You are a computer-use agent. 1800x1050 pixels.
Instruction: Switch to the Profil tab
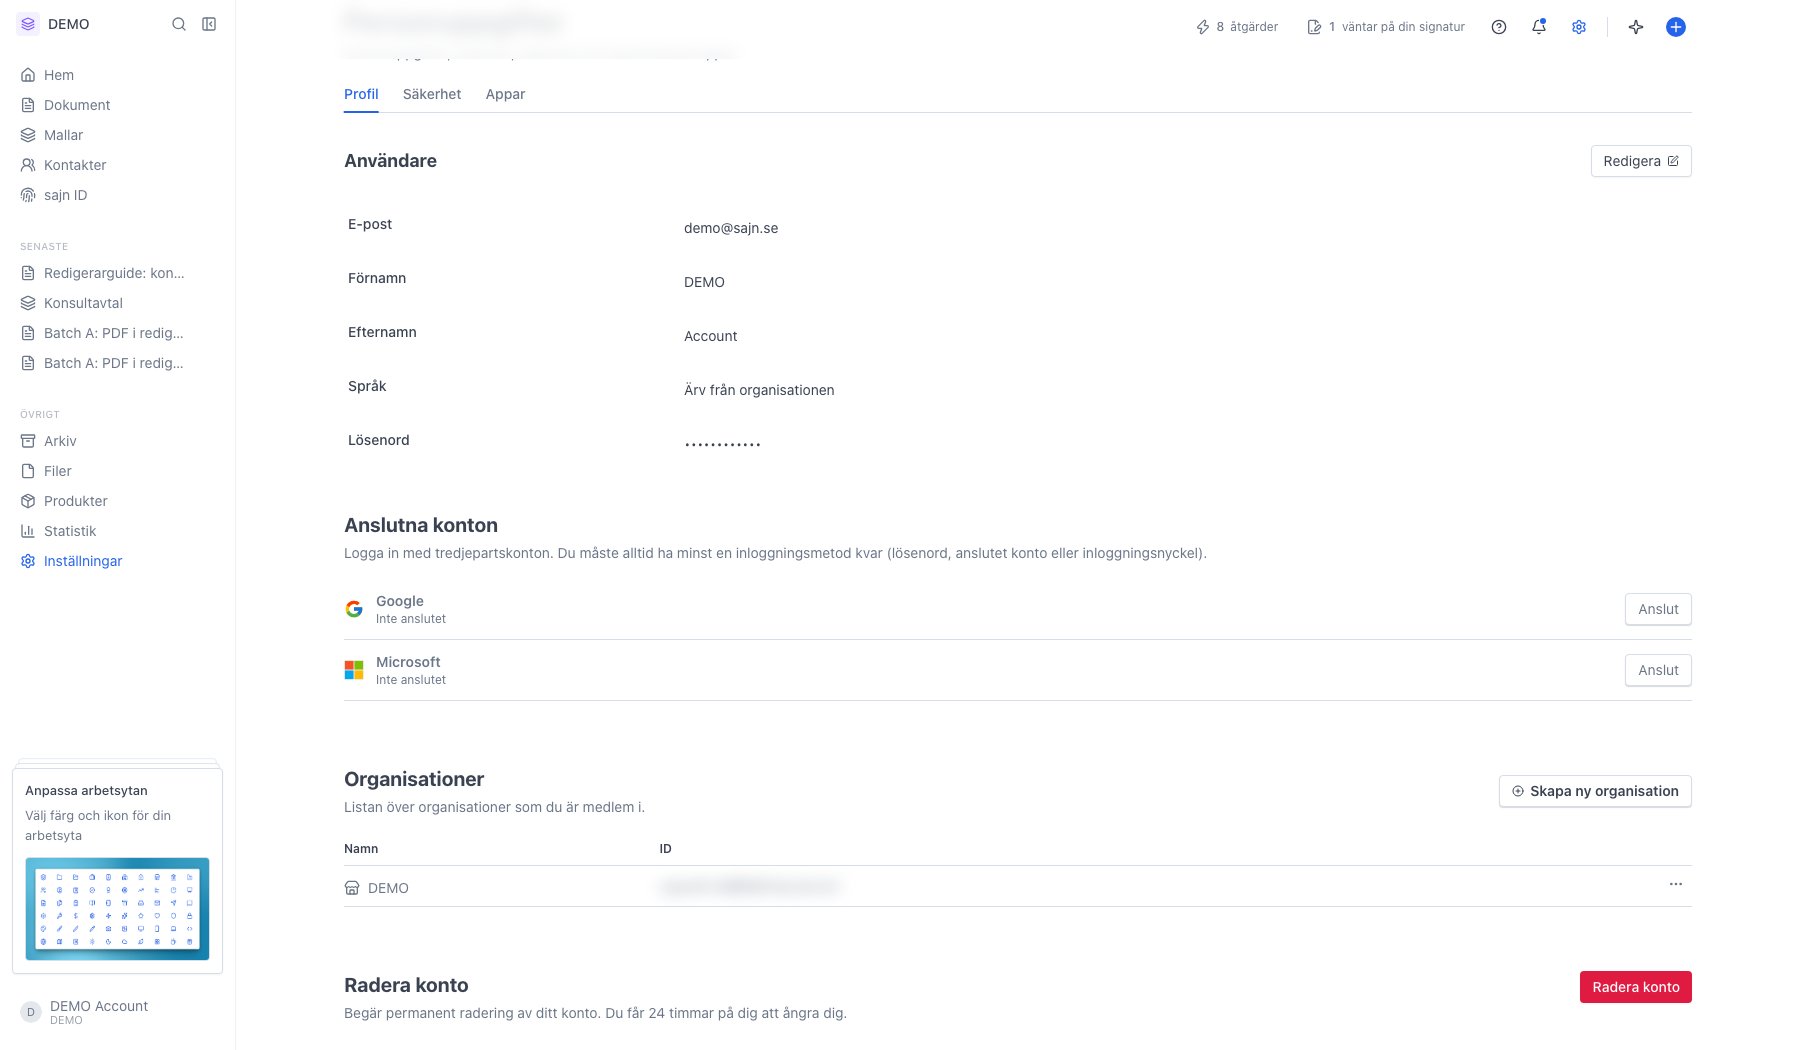point(361,94)
